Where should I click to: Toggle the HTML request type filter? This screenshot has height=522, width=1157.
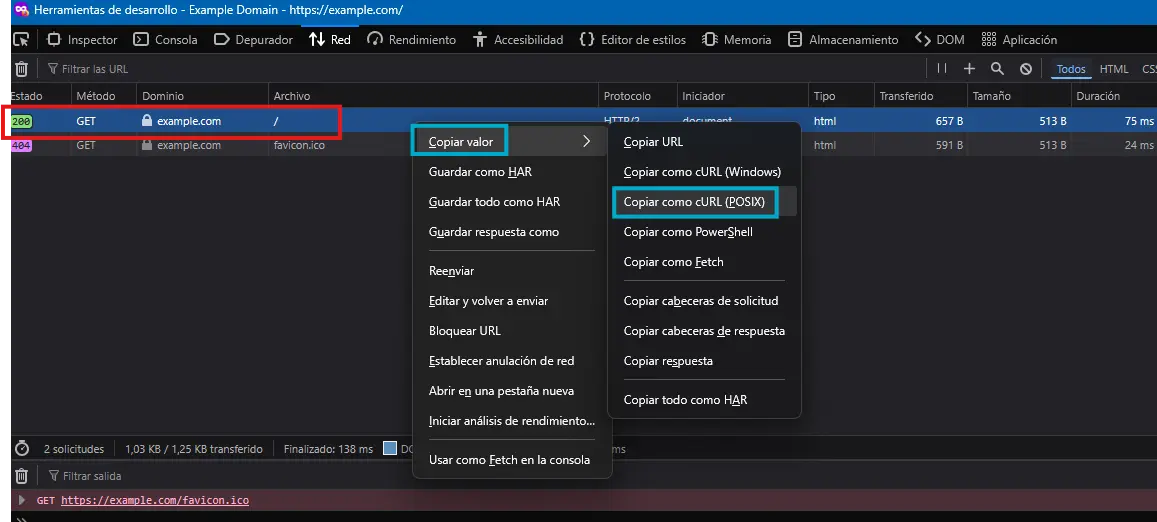[1114, 69]
